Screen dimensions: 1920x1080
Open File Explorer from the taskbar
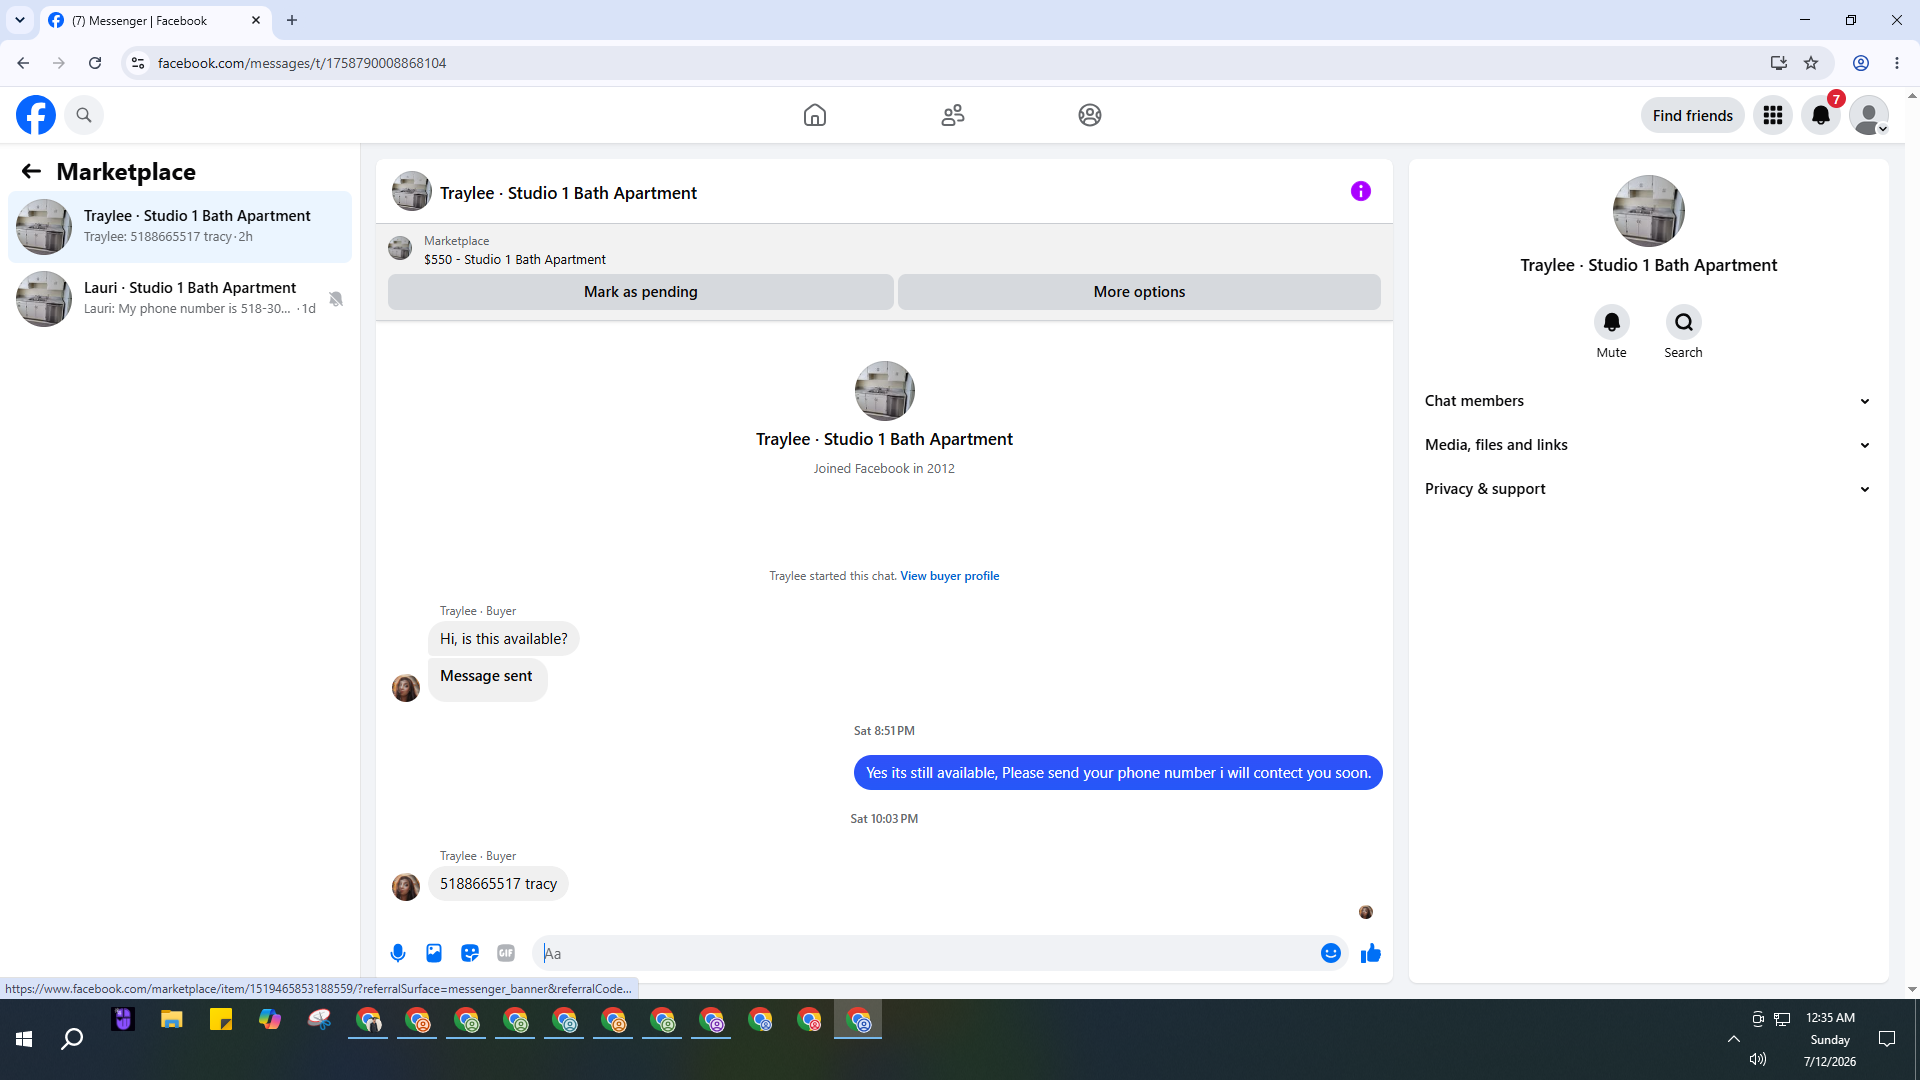(172, 1020)
